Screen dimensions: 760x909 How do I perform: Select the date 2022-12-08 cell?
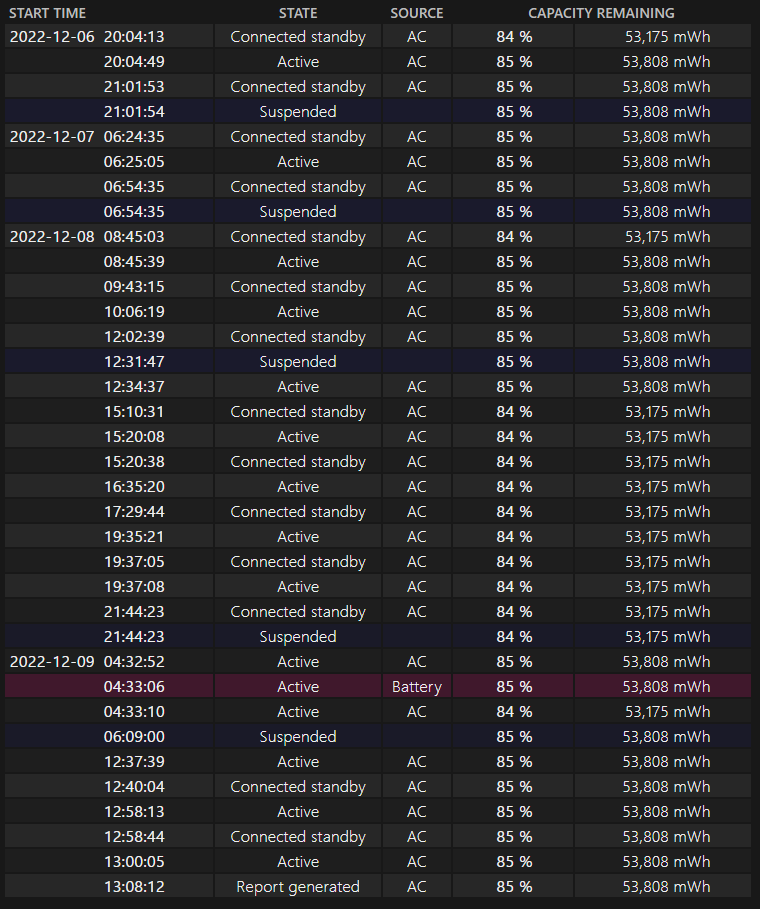pos(52,237)
